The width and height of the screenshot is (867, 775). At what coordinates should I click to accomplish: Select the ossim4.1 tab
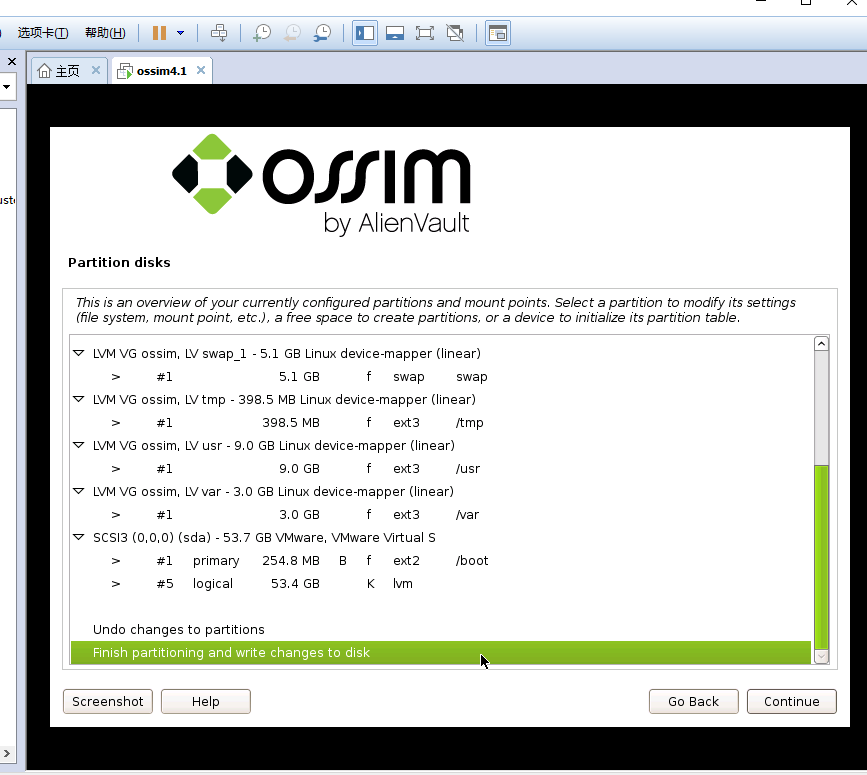tap(161, 71)
